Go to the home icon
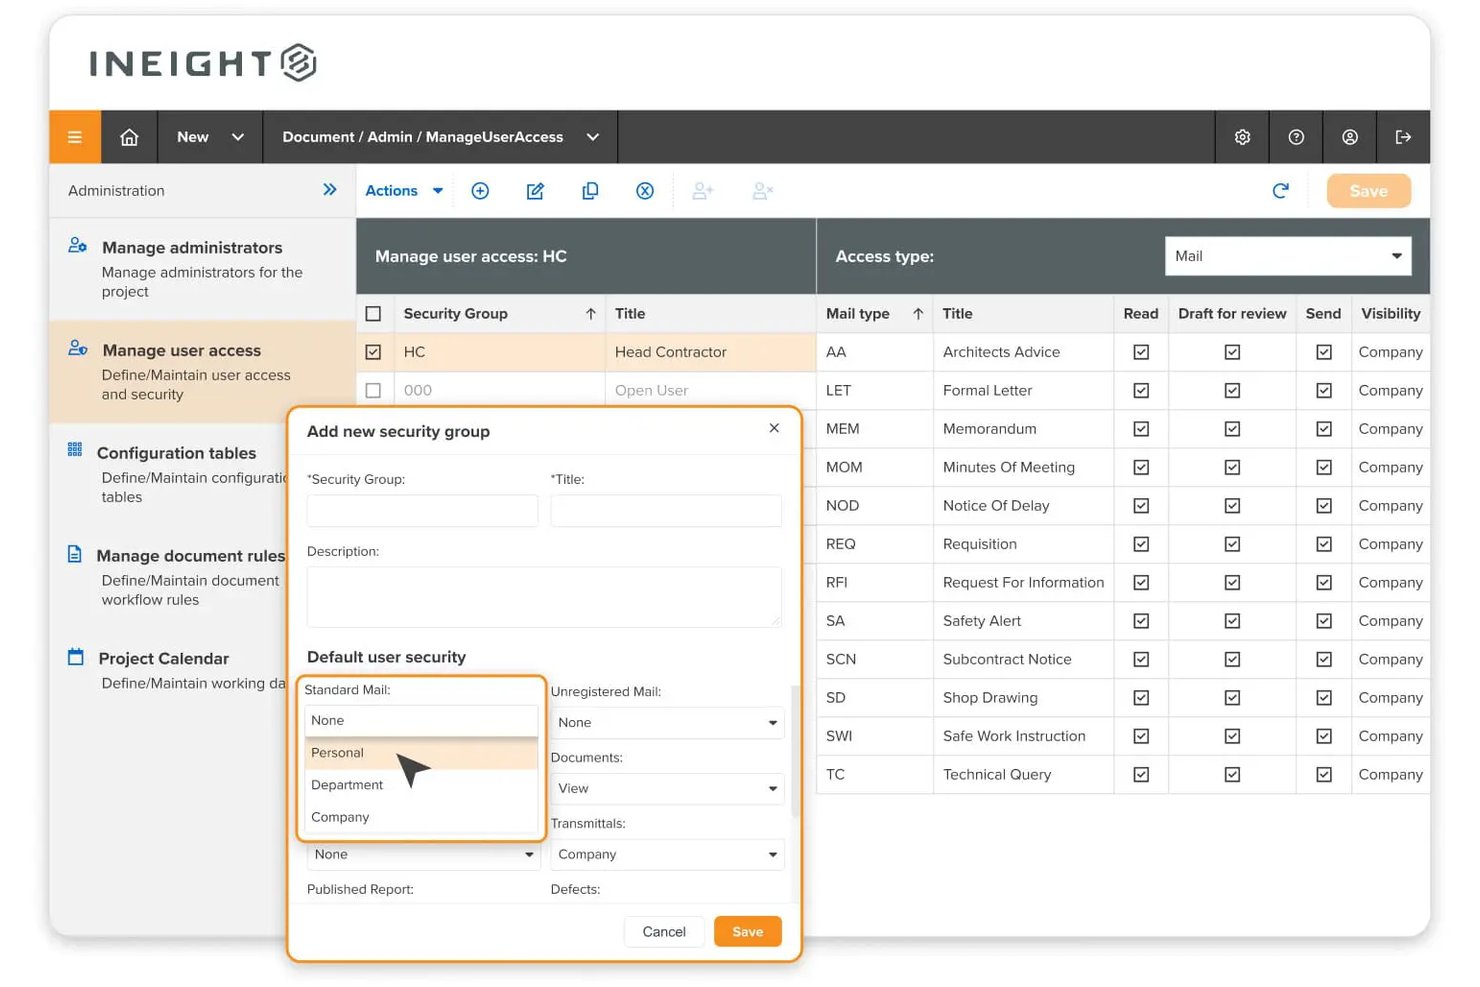The height and width of the screenshot is (987, 1480). 129,137
